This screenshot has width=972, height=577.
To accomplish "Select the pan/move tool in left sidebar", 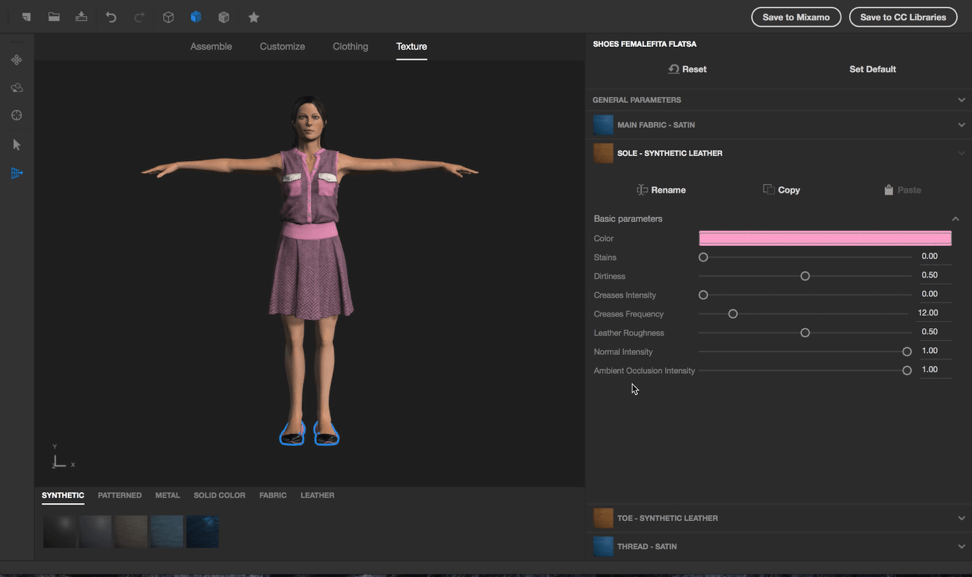I will [17, 60].
